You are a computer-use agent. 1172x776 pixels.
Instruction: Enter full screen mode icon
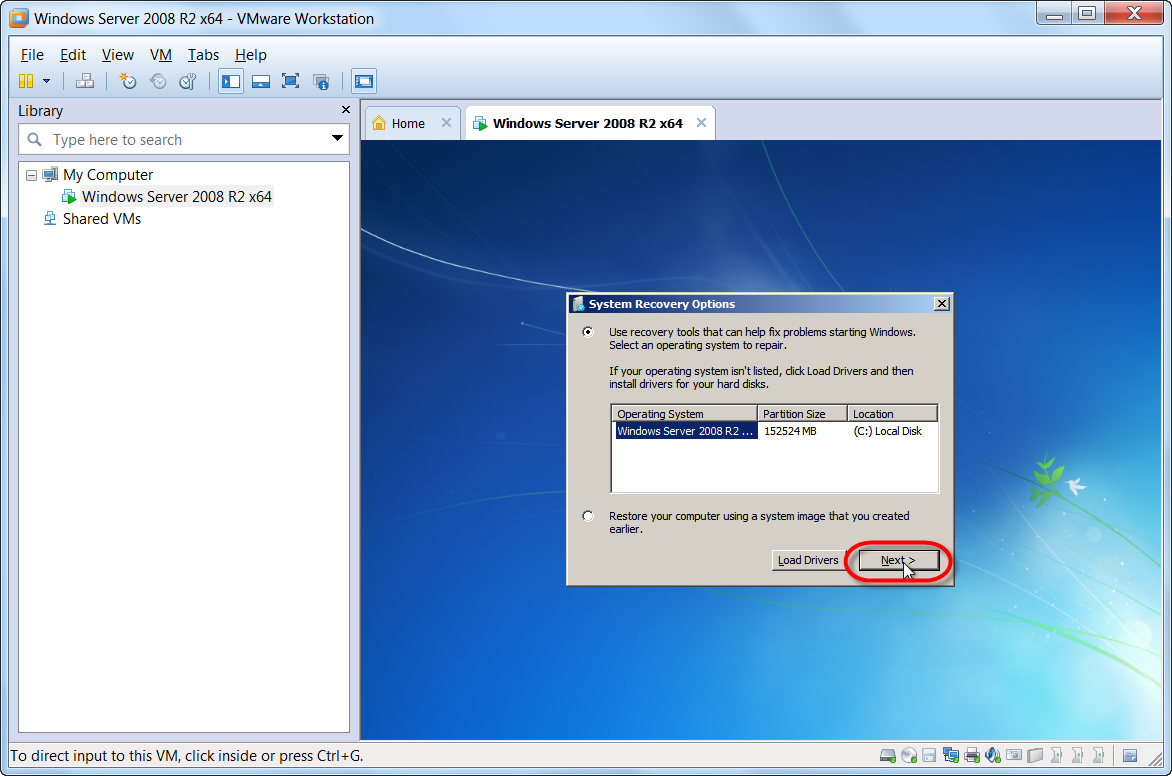pyautogui.click(x=290, y=81)
